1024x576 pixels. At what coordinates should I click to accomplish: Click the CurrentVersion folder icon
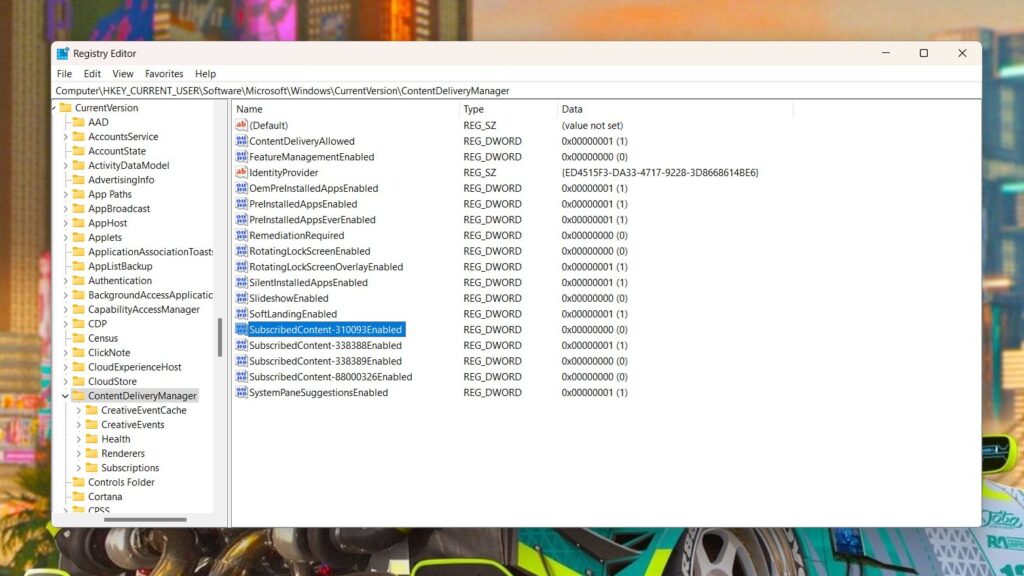click(65, 107)
